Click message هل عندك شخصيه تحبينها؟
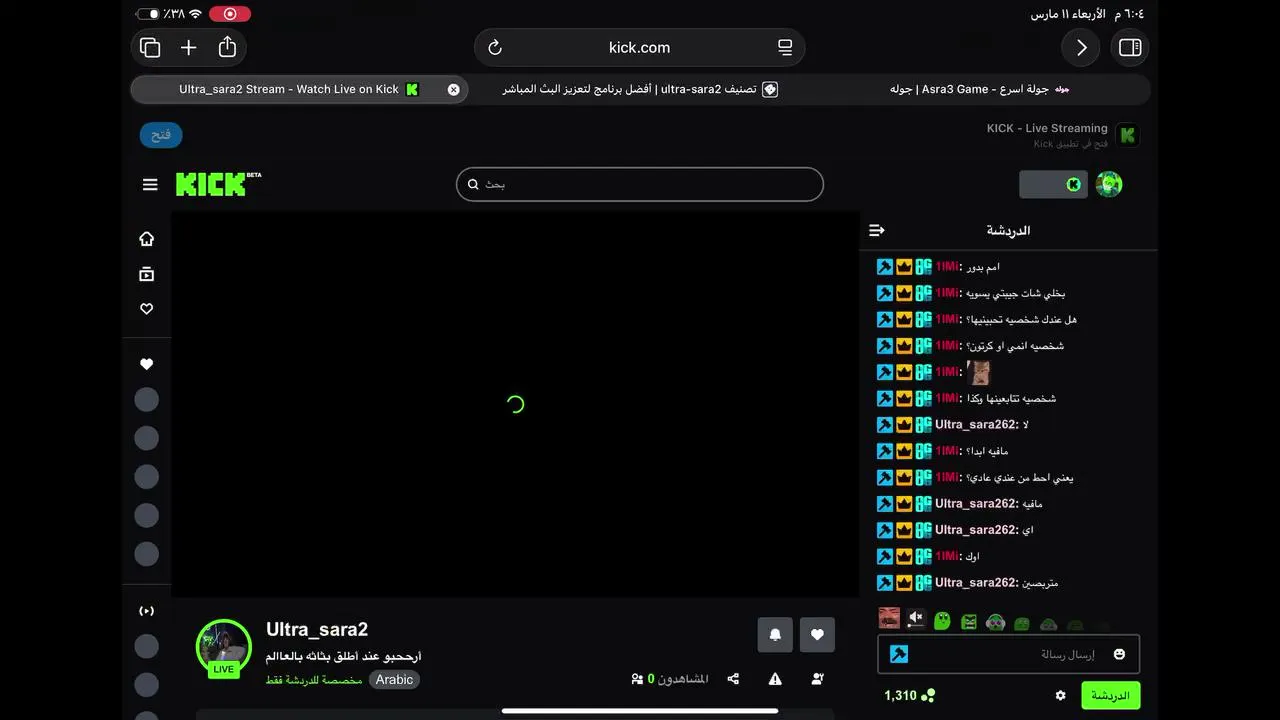Image resolution: width=1280 pixels, height=720 pixels. (x=1021, y=320)
